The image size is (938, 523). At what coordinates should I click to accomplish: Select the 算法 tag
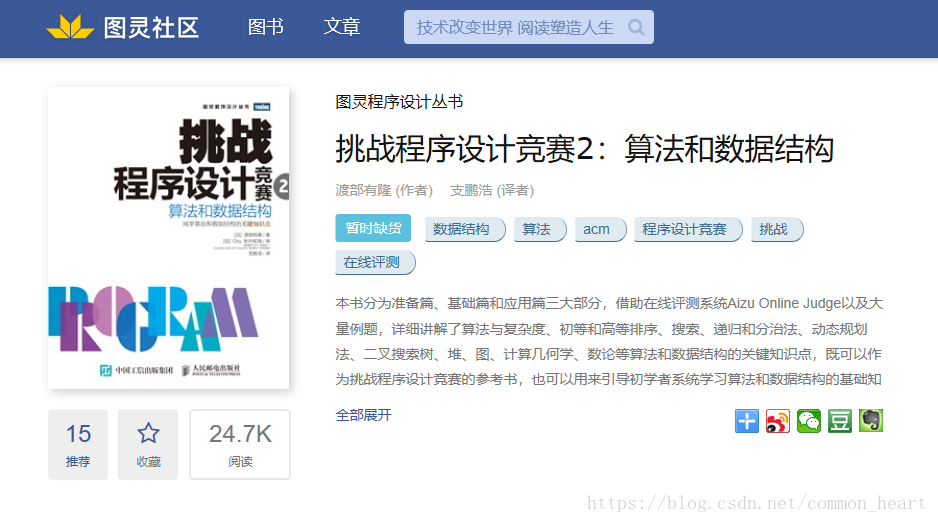pos(540,229)
